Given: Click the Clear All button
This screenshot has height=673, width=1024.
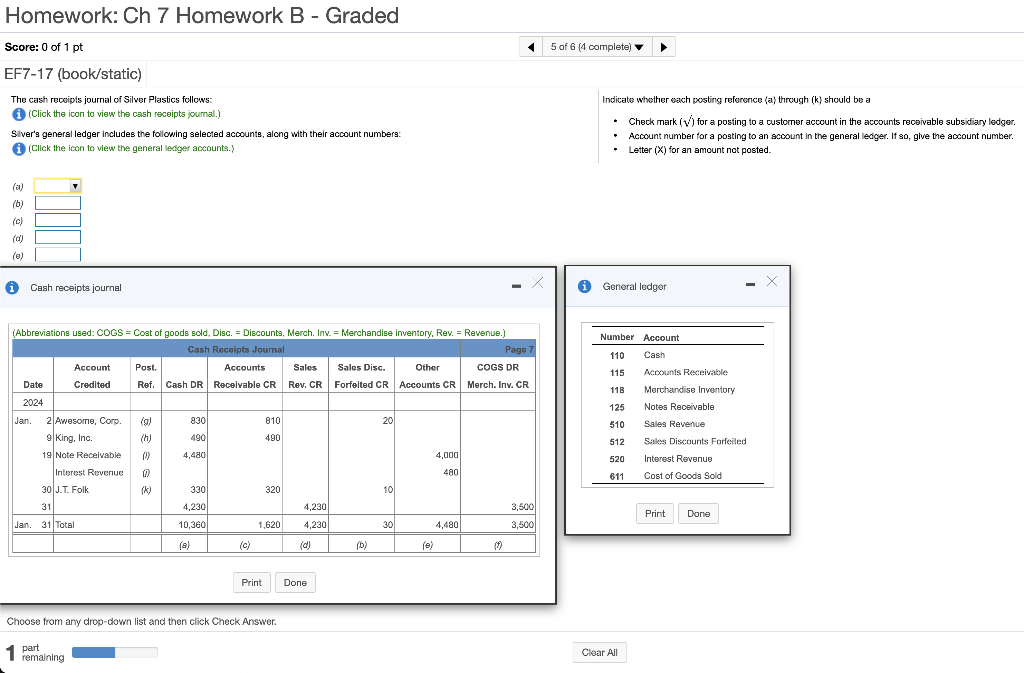Looking at the screenshot, I should pos(599,651).
